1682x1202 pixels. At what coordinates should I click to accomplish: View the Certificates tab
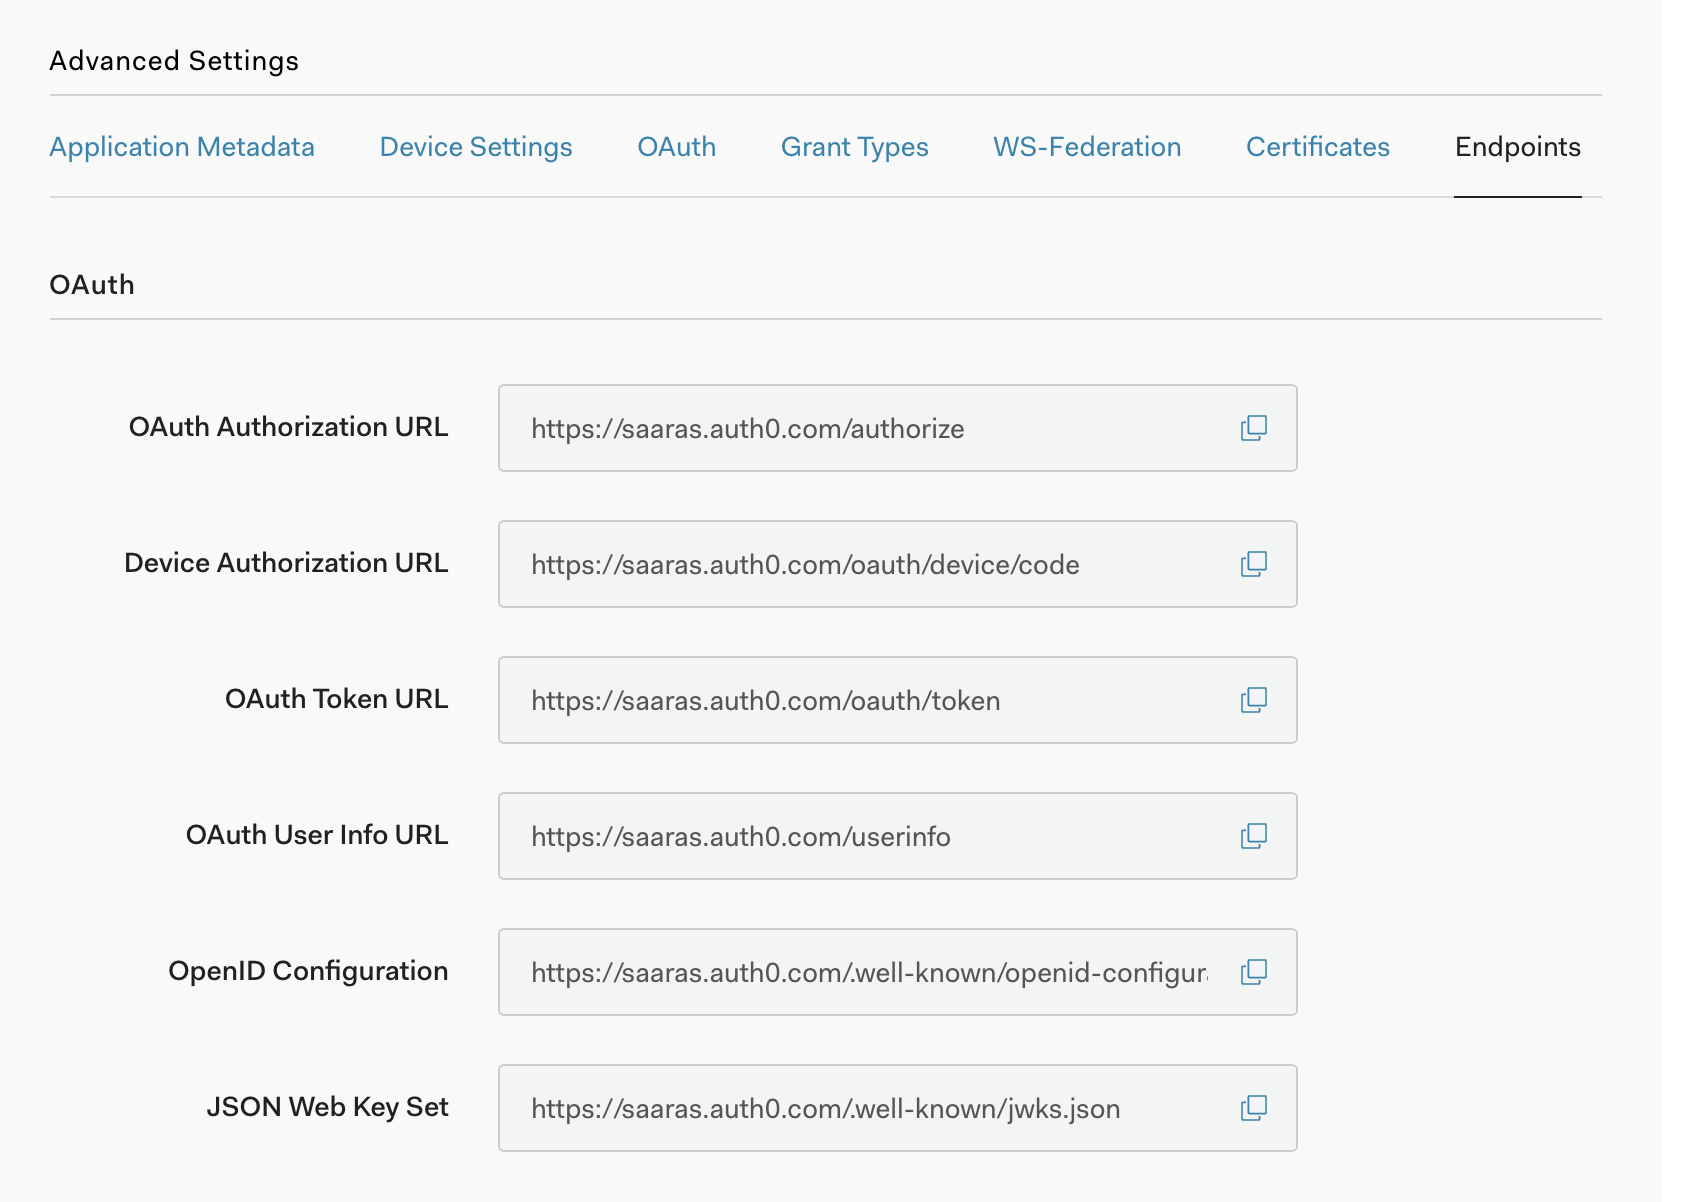1318,147
